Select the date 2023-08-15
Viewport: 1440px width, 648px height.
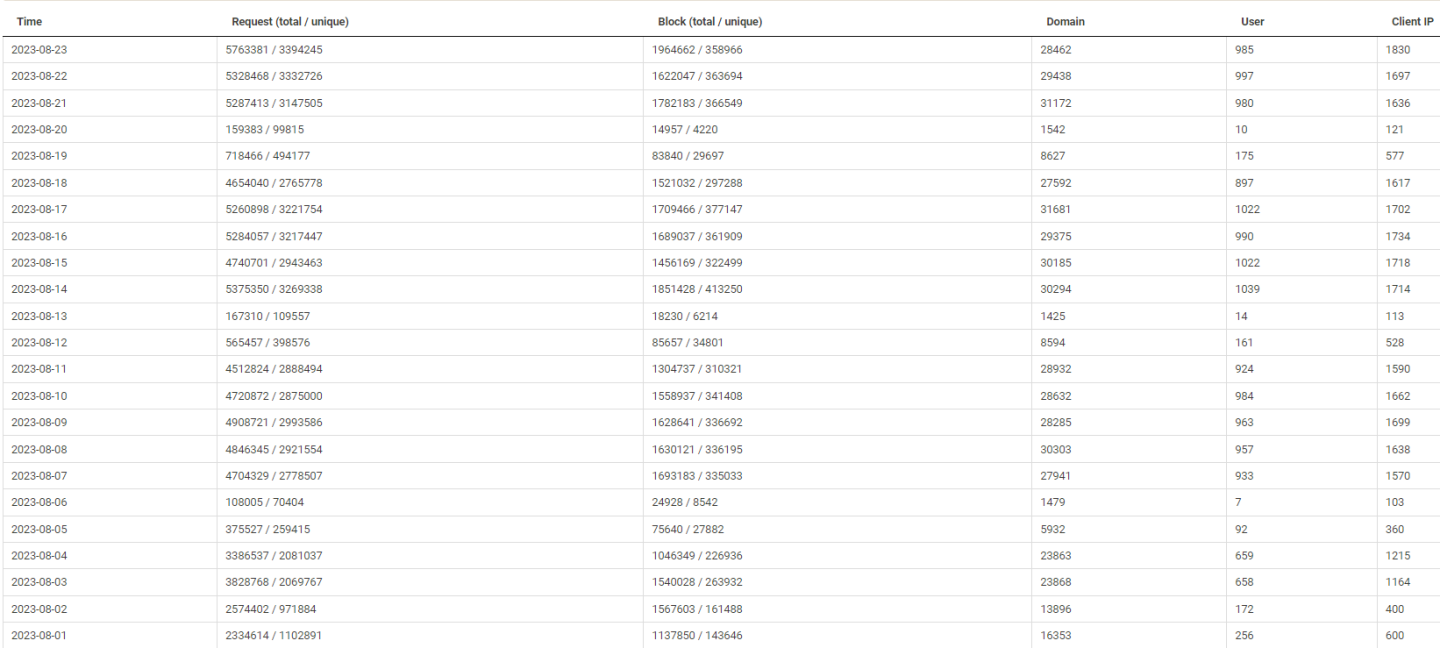[41, 262]
